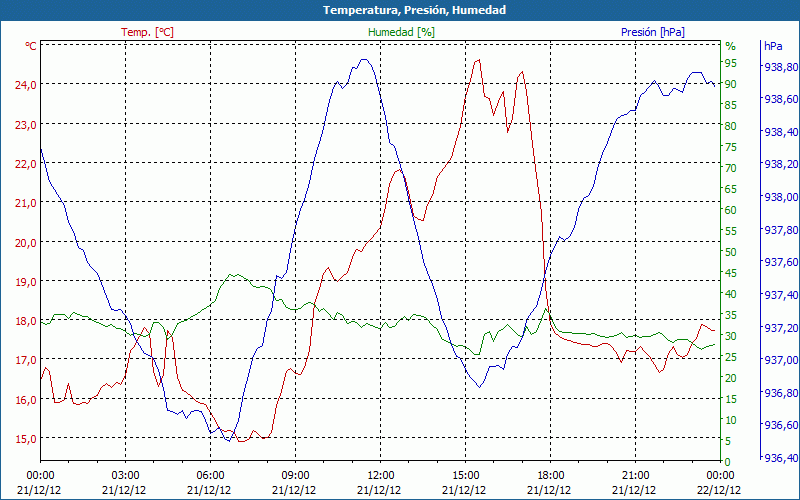This screenshot has width=800, height=500.
Task: Click the blue 'Presión [hPa]' legend label
Action: coord(653,32)
